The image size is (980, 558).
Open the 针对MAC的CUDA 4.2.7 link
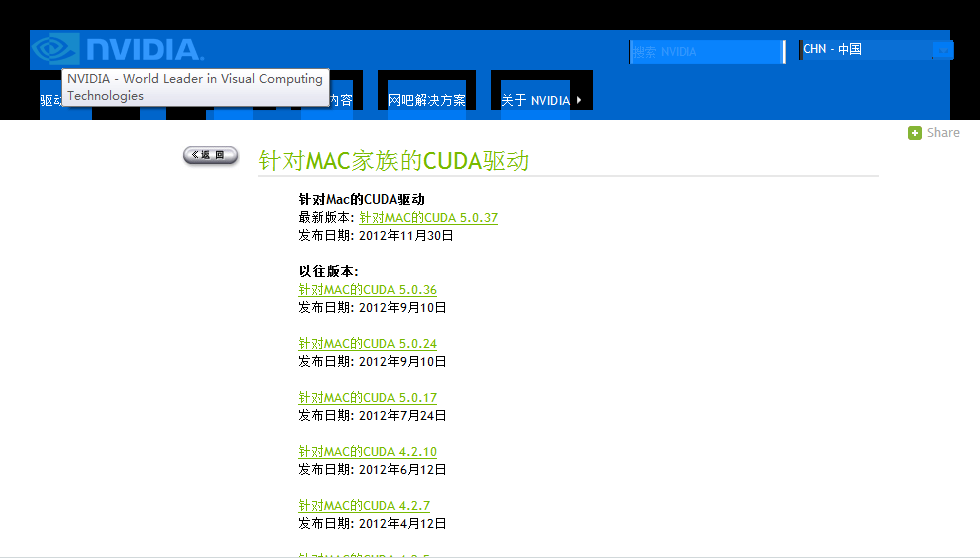pyautogui.click(x=364, y=505)
